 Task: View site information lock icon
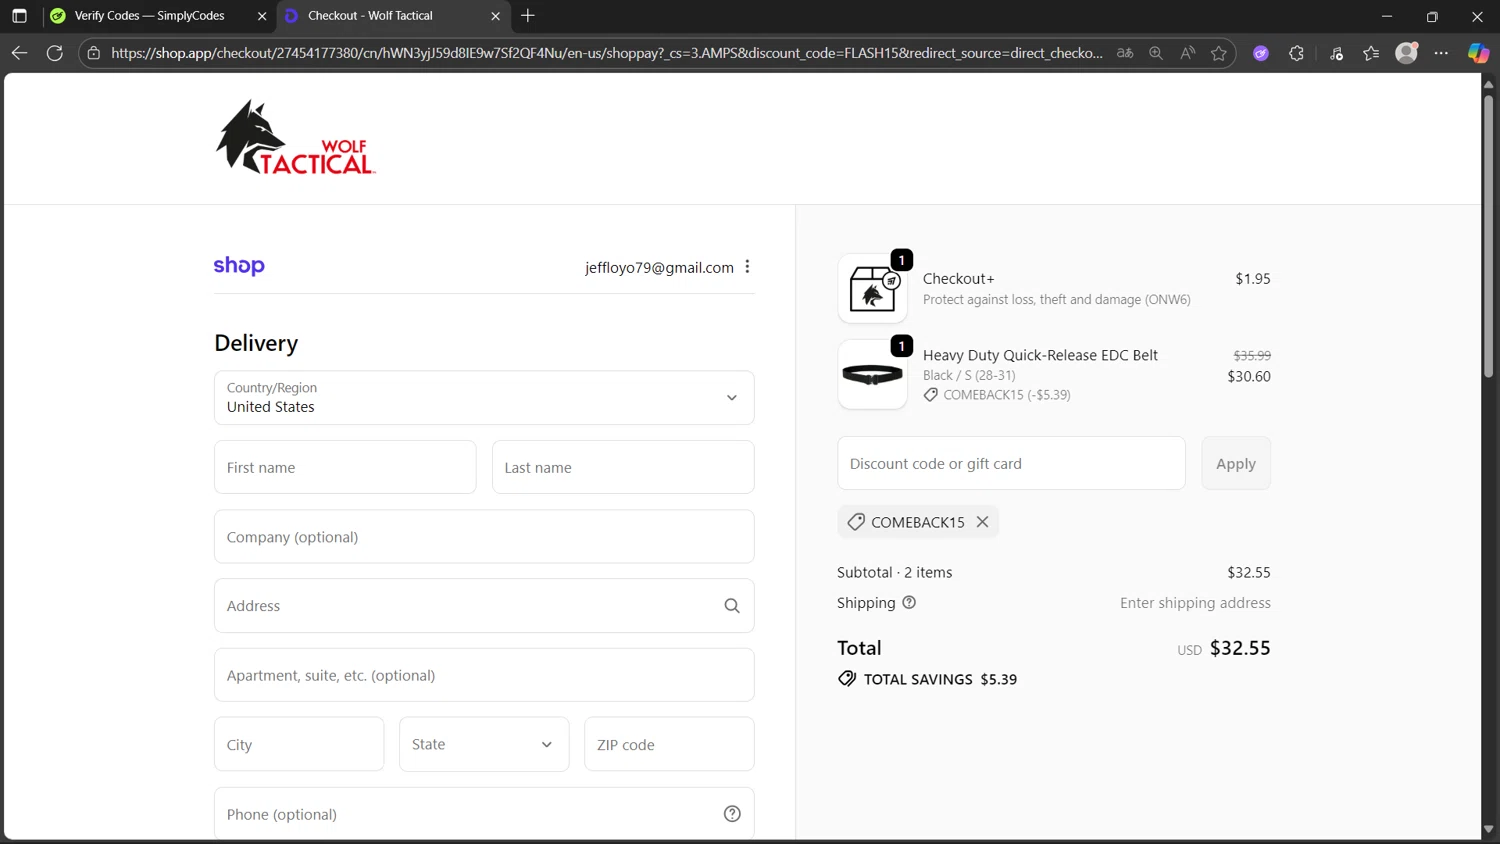[x=94, y=53]
